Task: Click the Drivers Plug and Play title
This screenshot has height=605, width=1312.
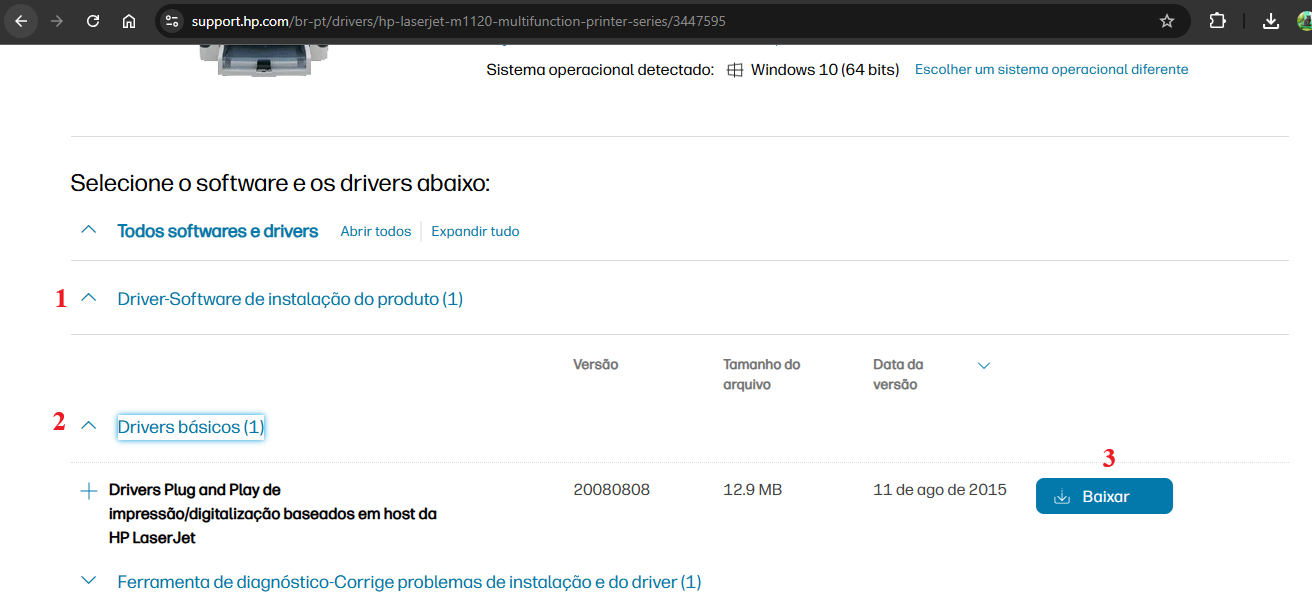Action: point(273,514)
